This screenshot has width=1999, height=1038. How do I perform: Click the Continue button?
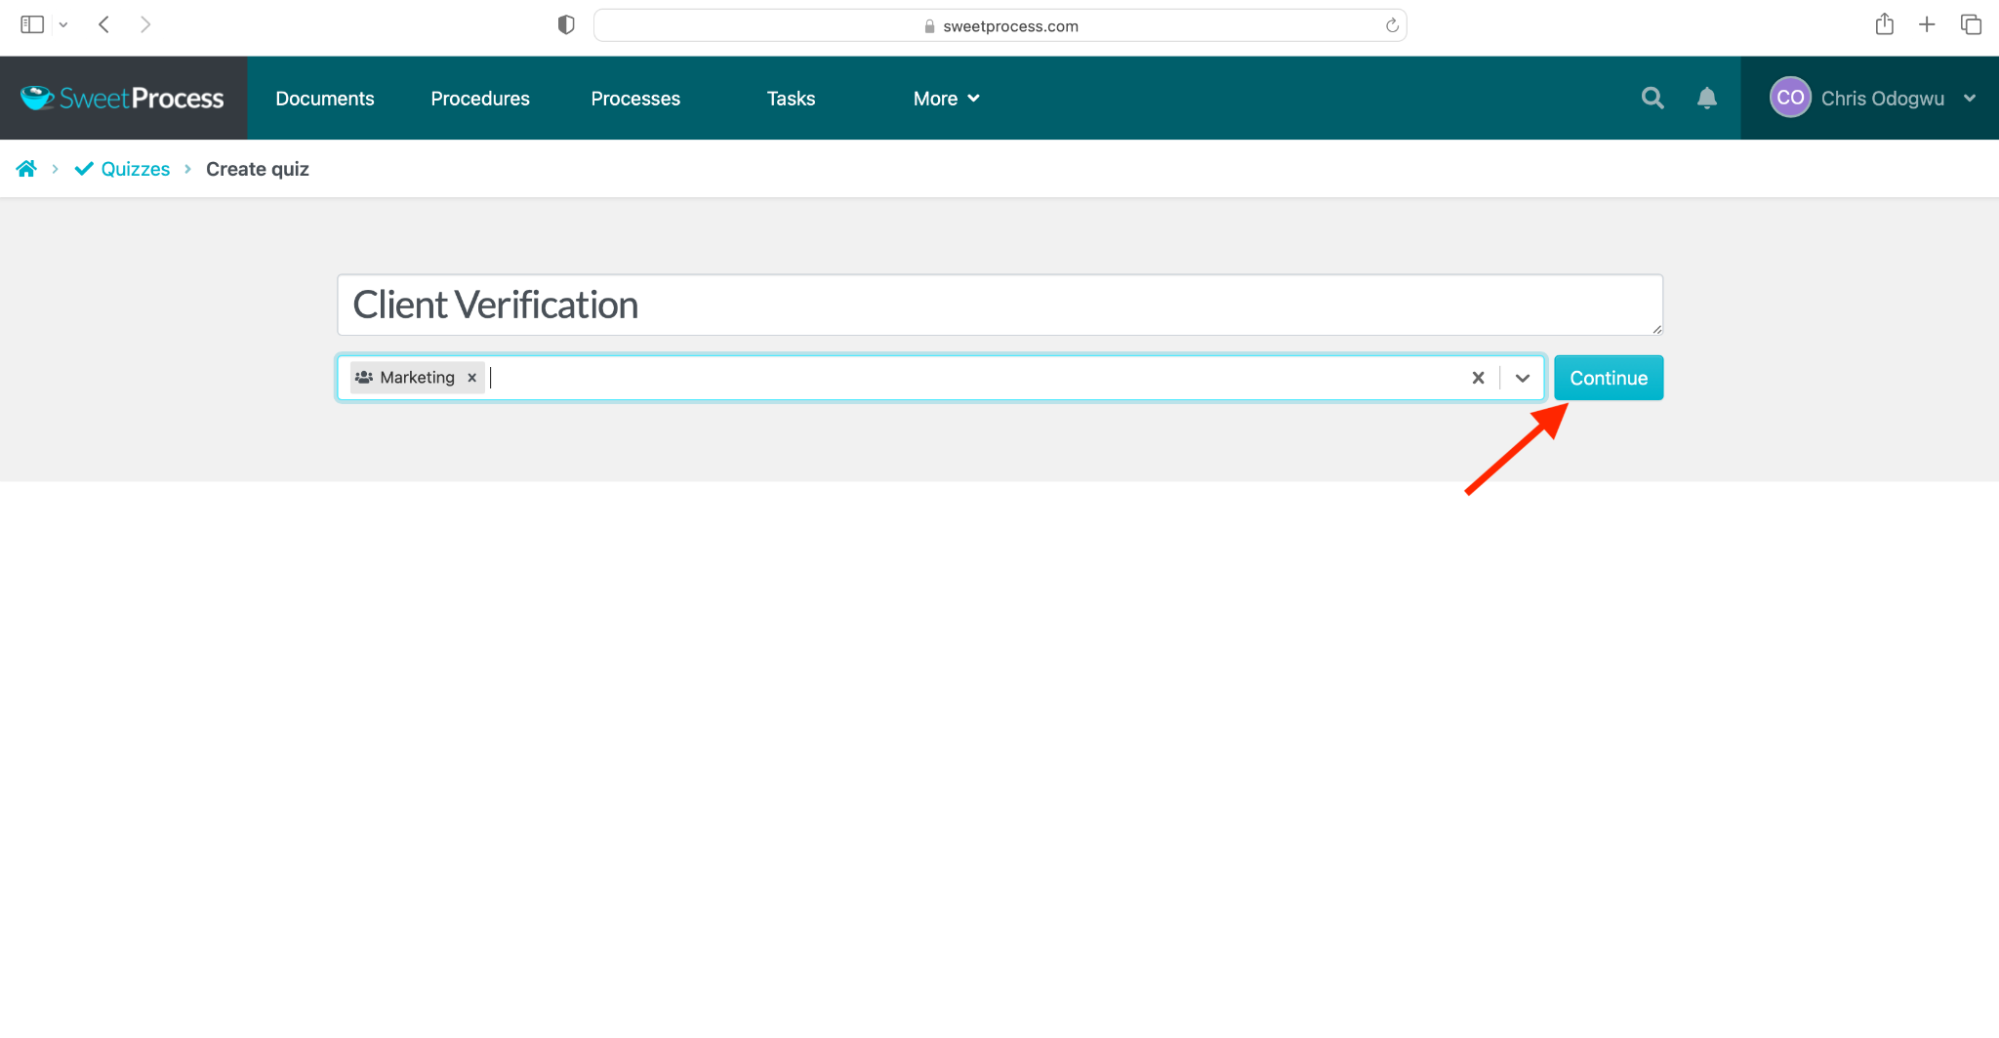tap(1608, 378)
